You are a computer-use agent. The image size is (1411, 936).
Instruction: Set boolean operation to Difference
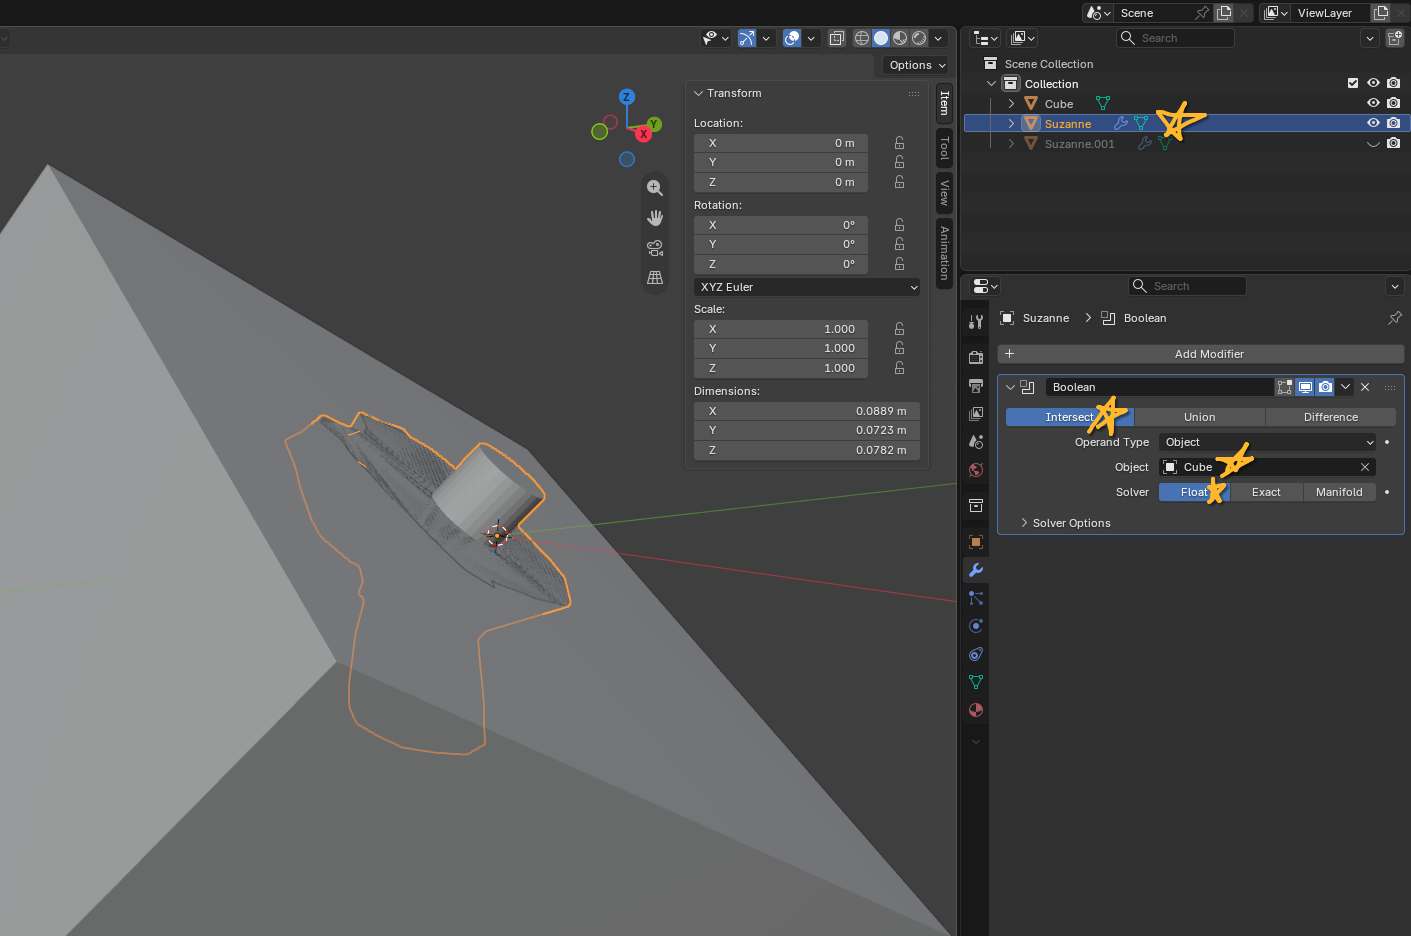pos(1331,417)
